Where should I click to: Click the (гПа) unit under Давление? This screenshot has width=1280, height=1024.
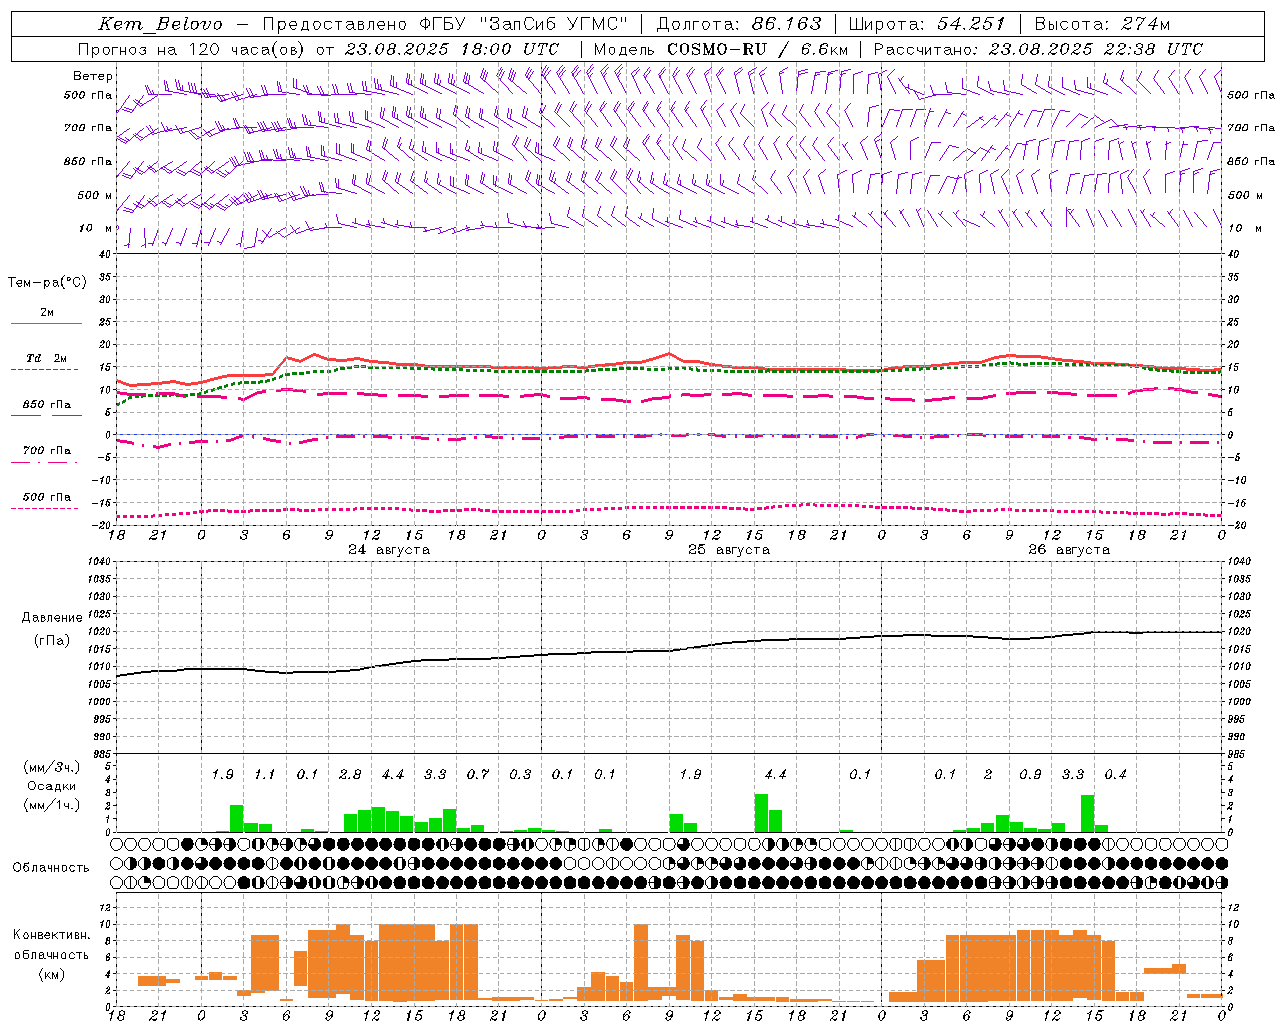pos(52,641)
